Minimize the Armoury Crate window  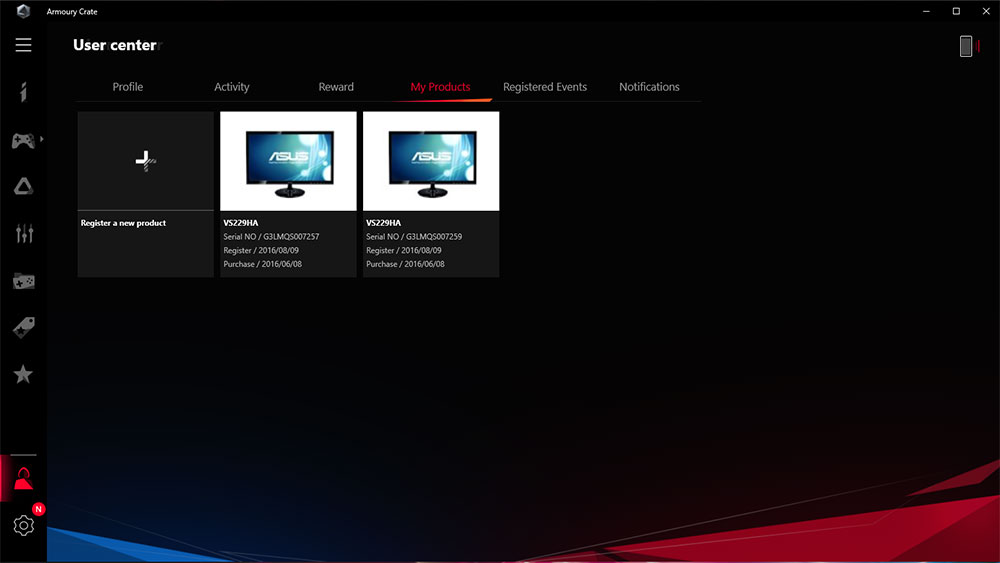(926, 11)
